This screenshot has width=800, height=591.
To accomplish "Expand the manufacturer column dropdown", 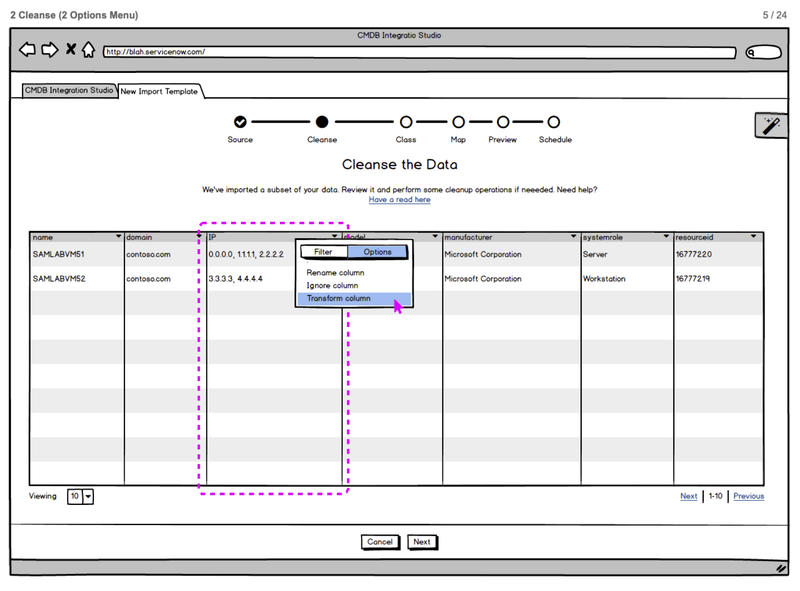I will [x=573, y=236].
